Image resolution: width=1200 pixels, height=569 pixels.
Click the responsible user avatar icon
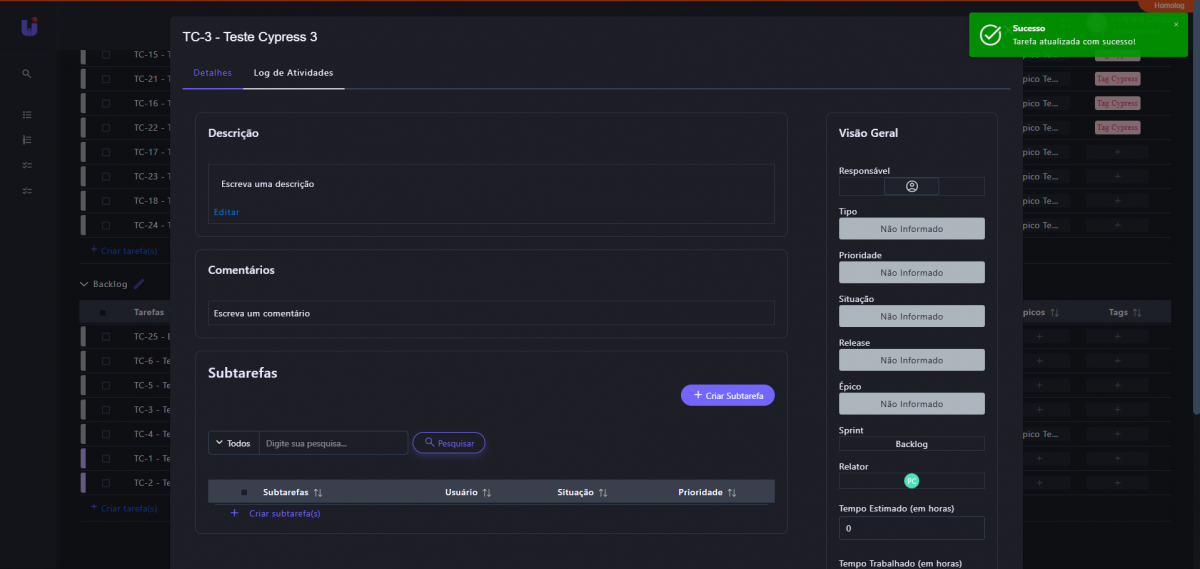[x=911, y=186]
